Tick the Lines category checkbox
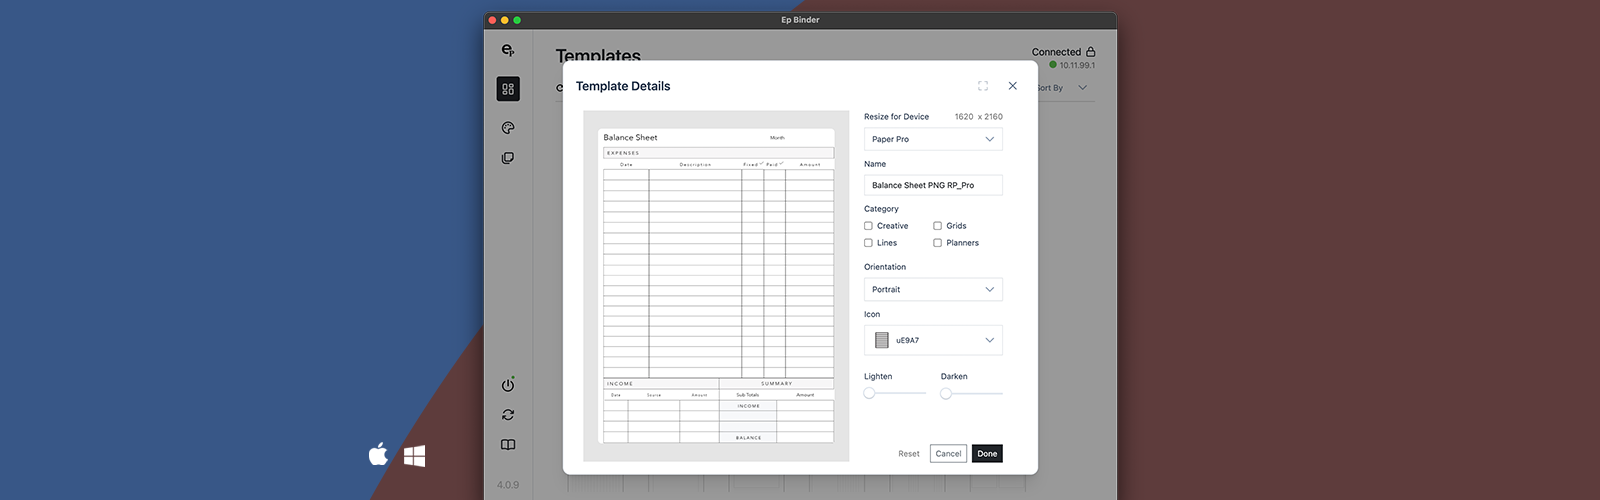 coord(869,243)
